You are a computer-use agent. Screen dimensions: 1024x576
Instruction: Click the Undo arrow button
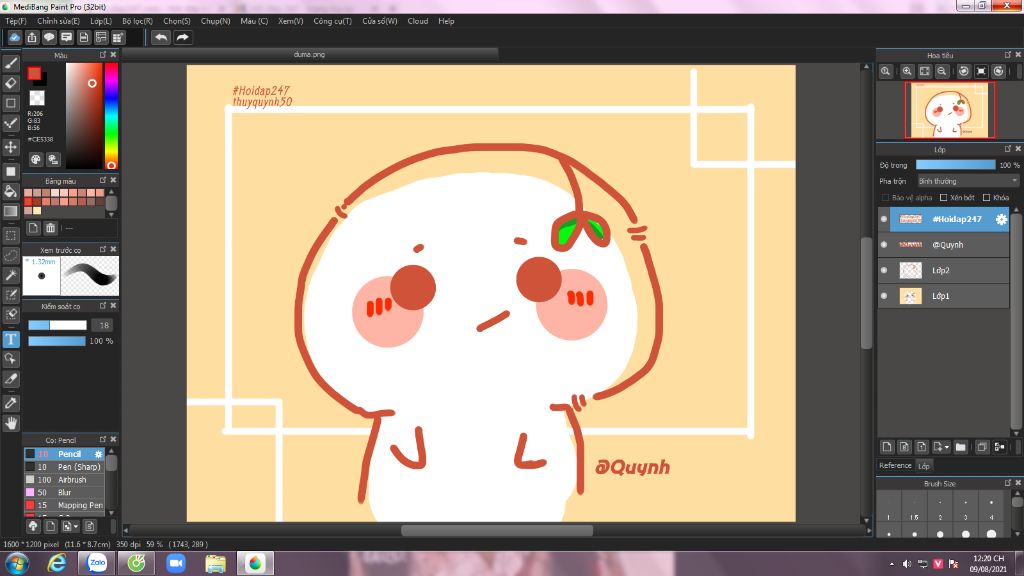161,37
